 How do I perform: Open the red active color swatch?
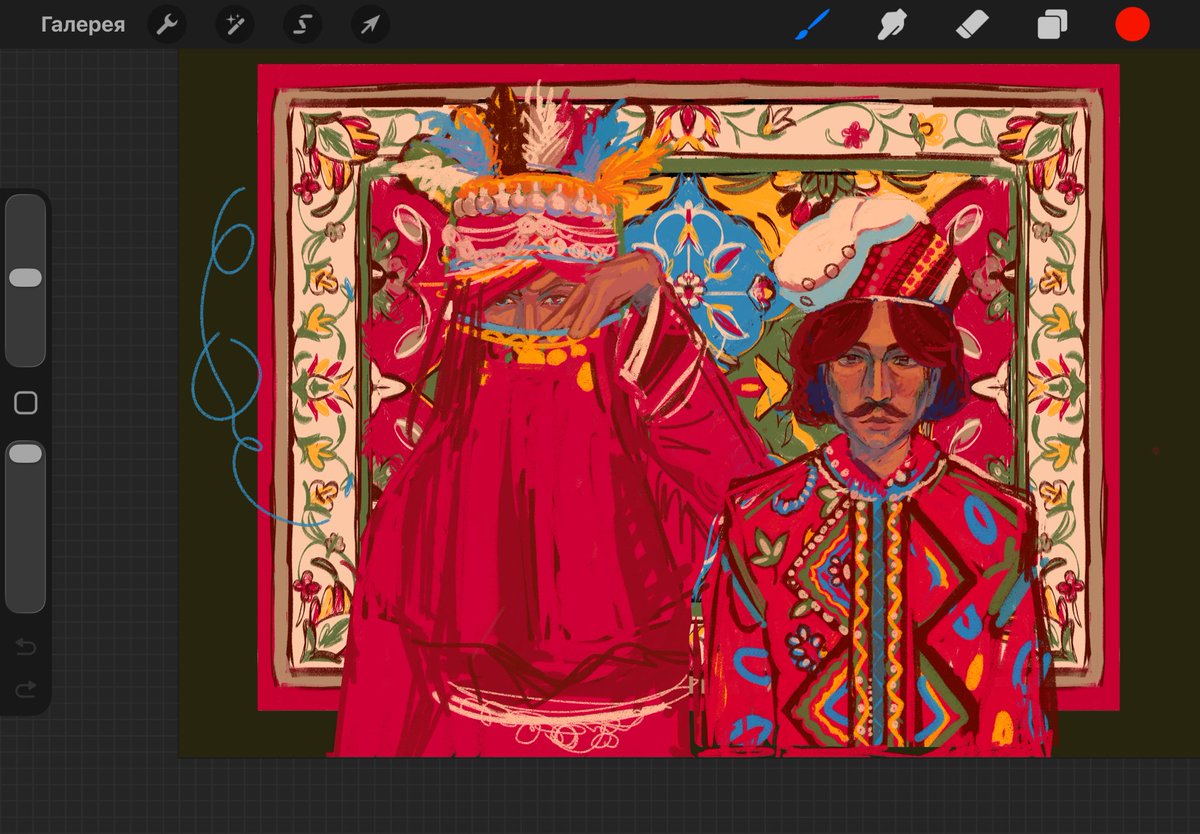point(1132,24)
